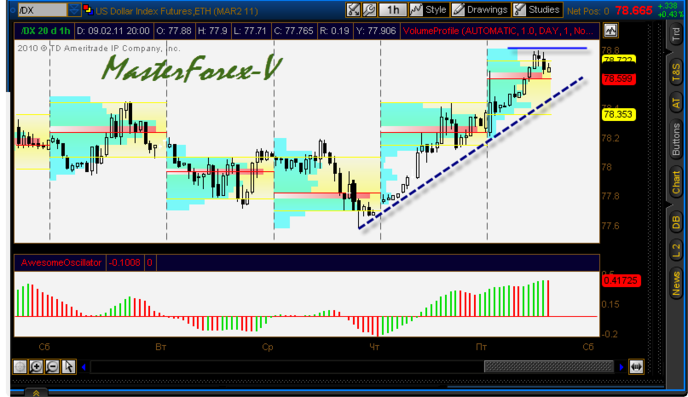The image size is (688, 397).
Task: Toggle the News sidebar tab
Action: 676,283
